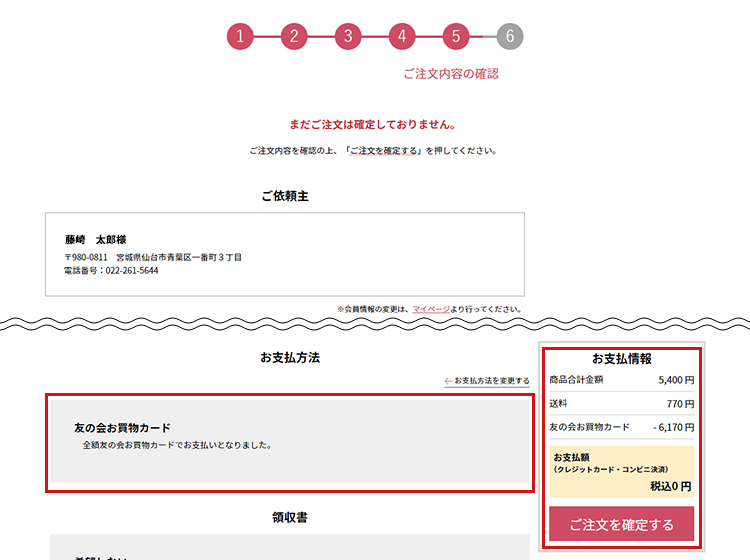Click お支払方法を変更する link
Screen dimensions: 750x560
487,381
